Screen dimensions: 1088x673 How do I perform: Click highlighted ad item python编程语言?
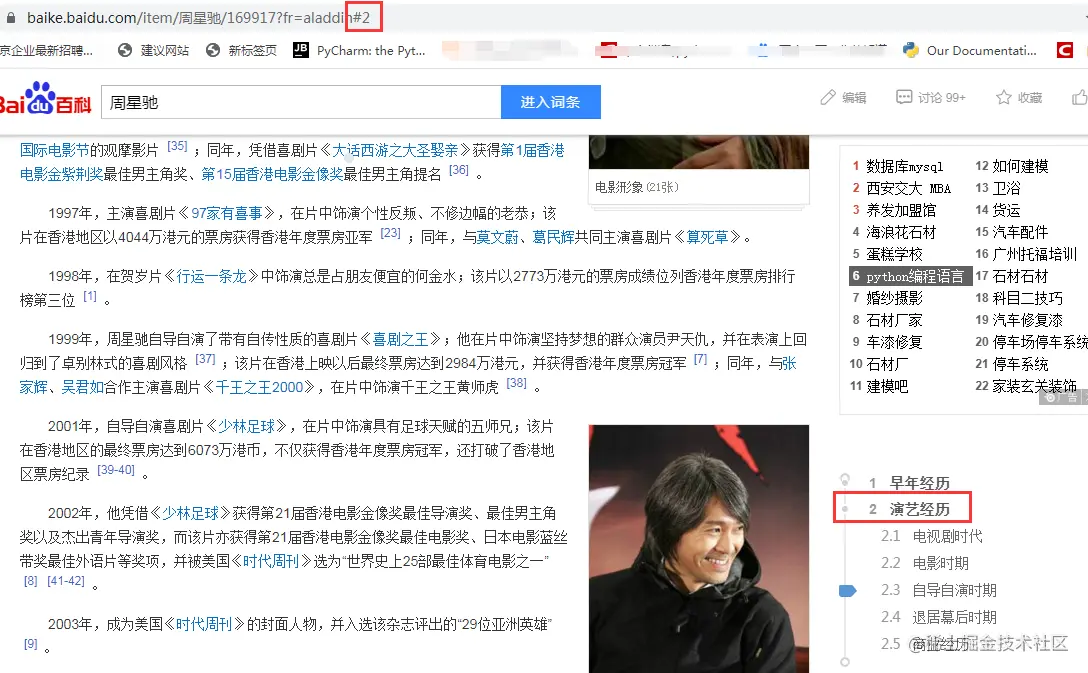[910, 276]
